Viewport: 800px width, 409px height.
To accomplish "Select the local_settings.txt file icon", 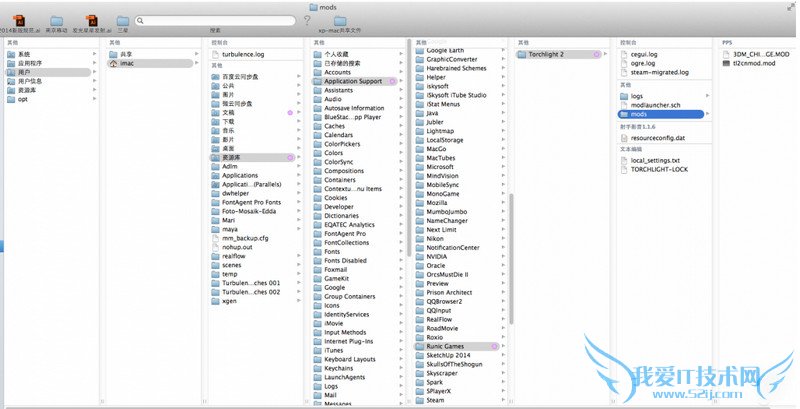I will 623,160.
